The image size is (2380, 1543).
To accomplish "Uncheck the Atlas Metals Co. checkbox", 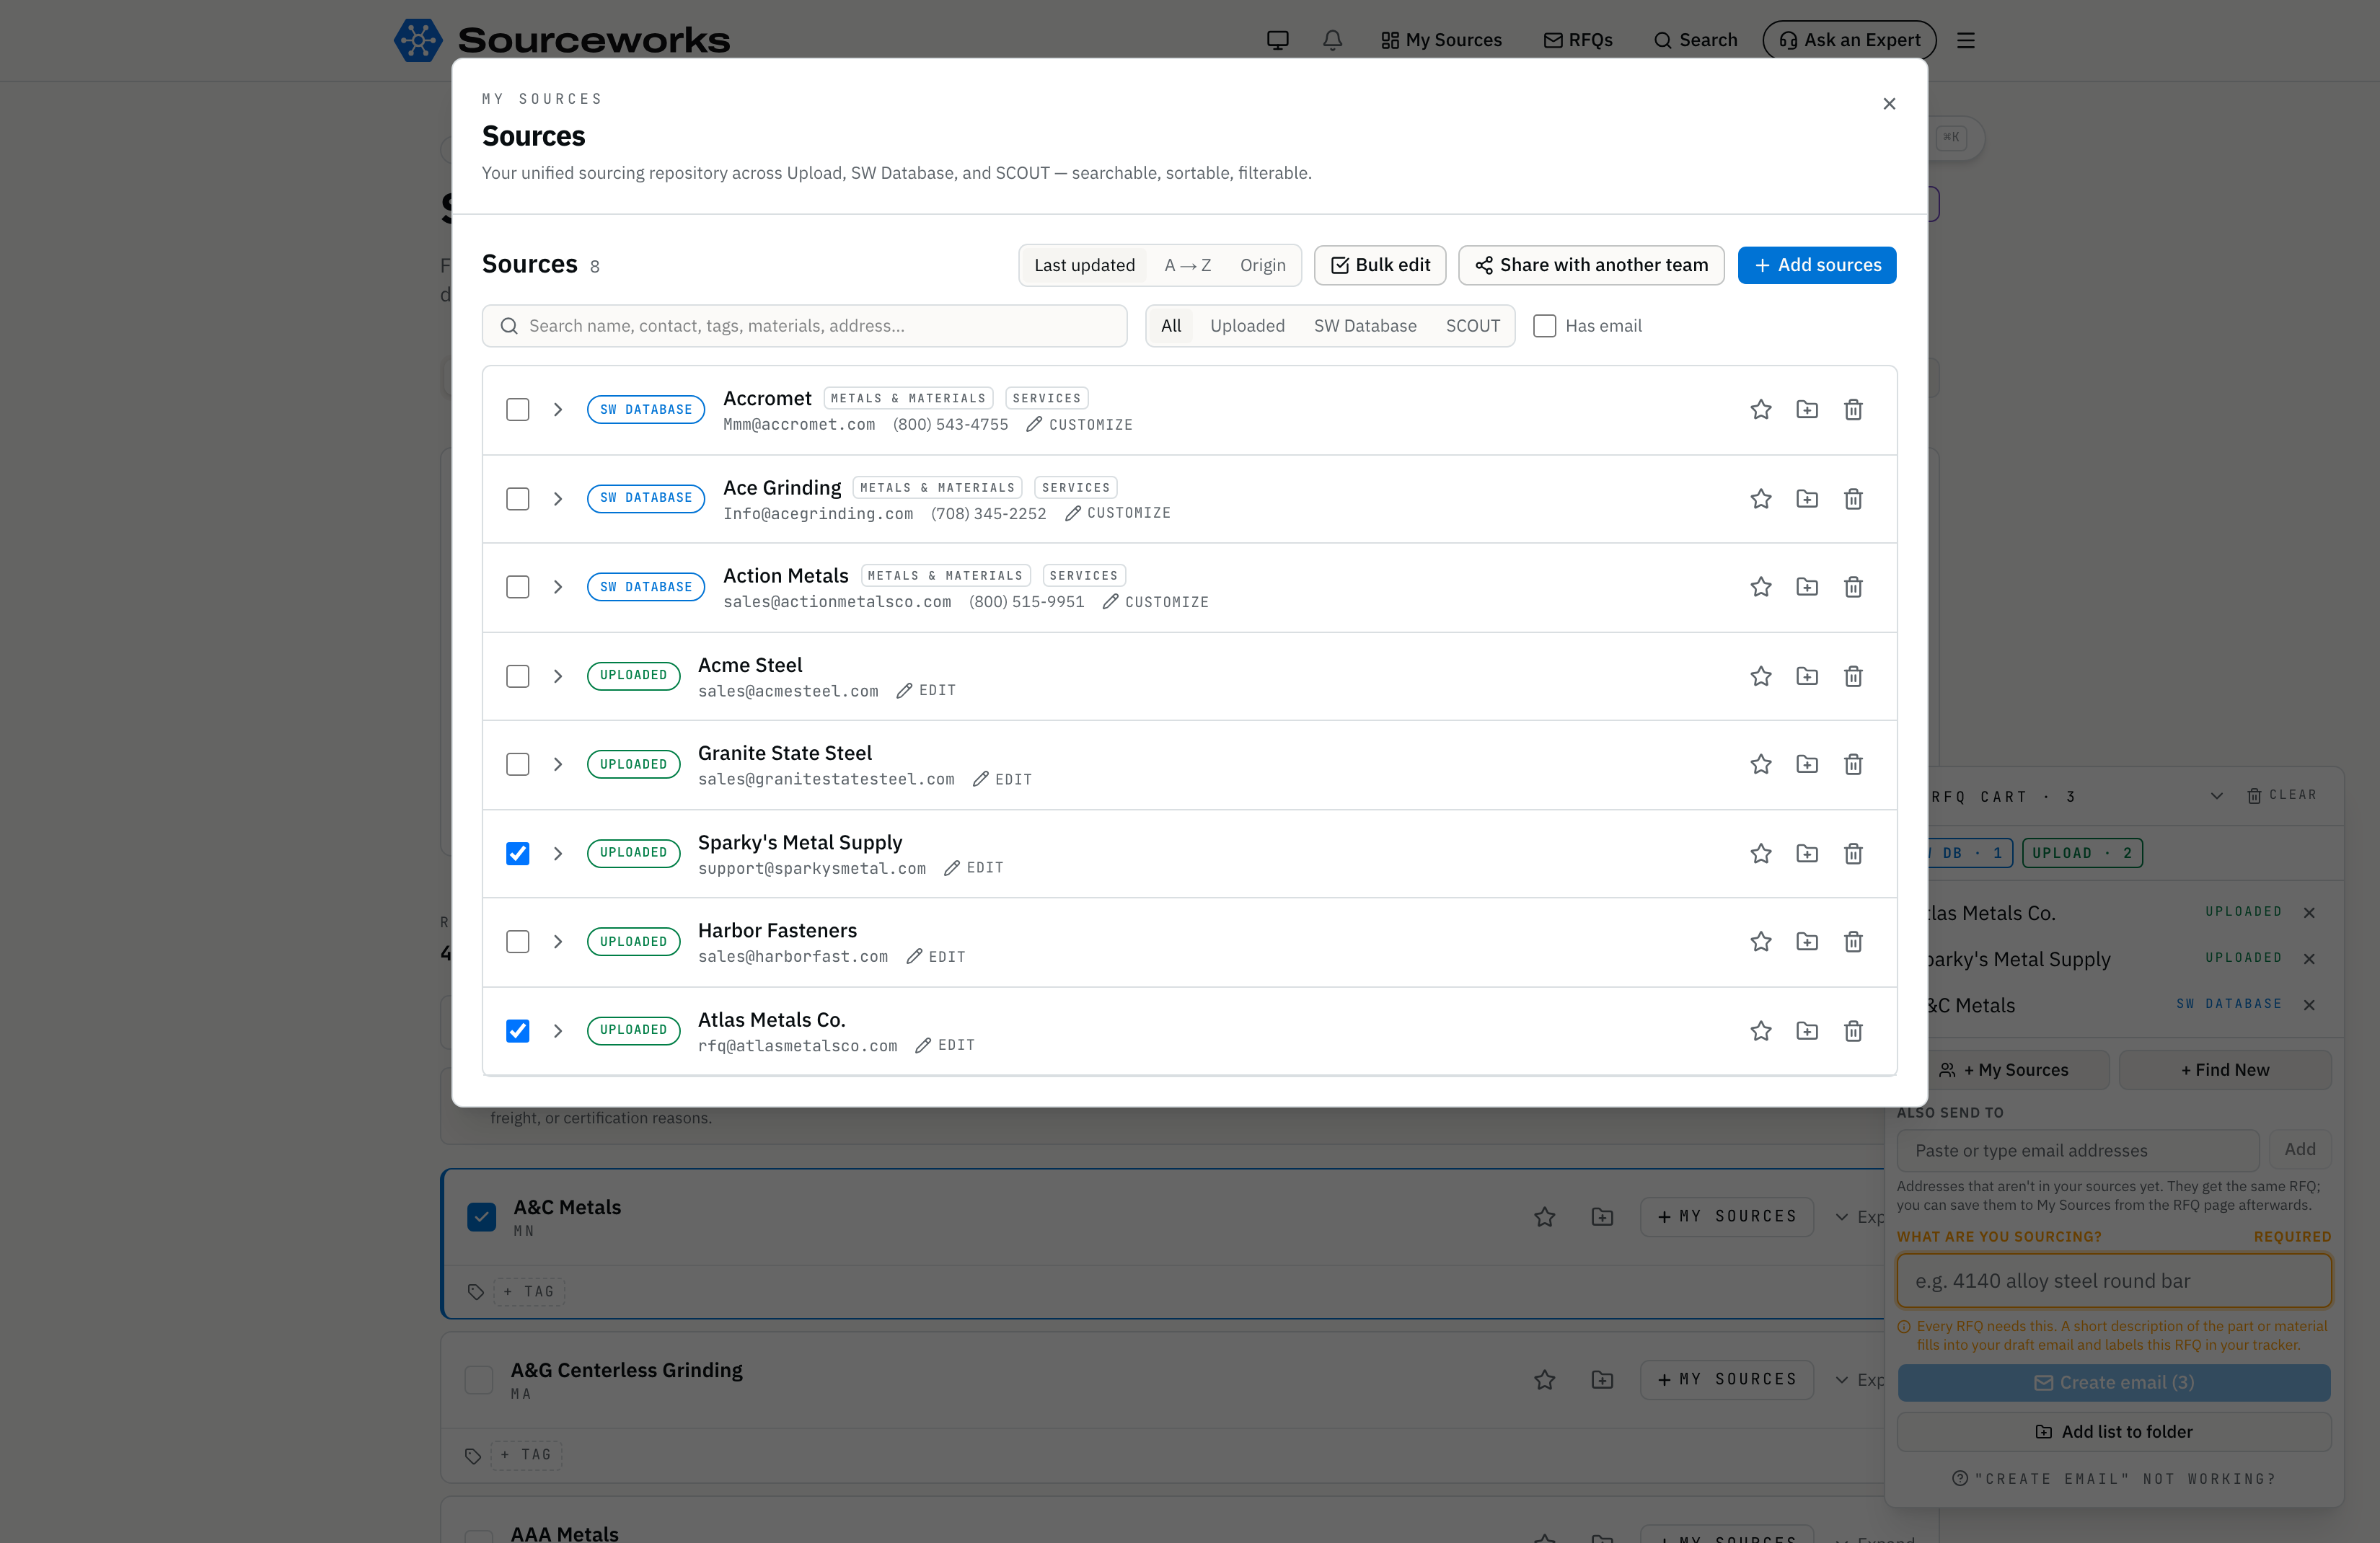I will point(517,1031).
